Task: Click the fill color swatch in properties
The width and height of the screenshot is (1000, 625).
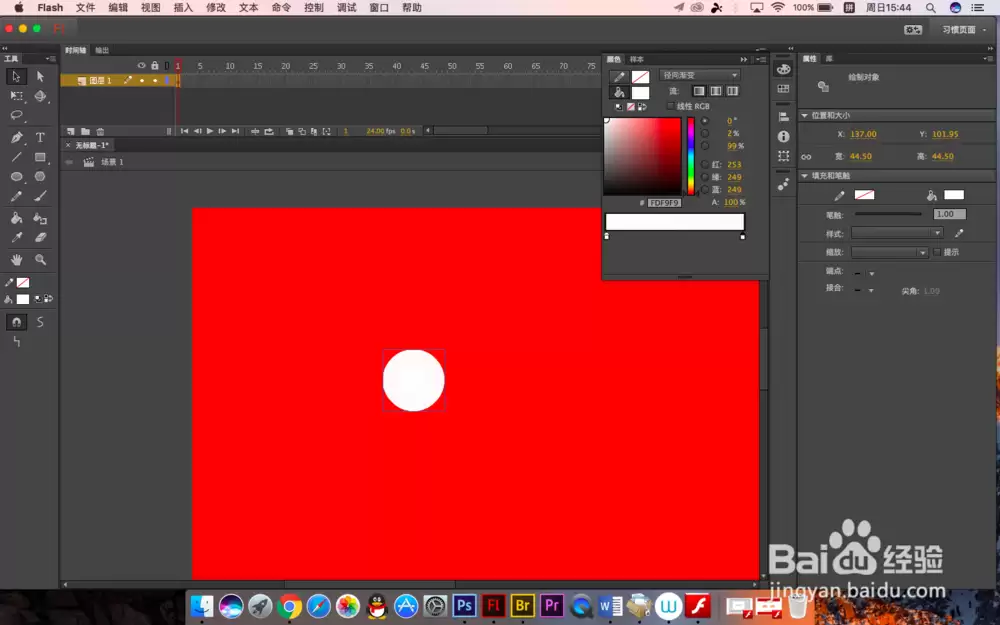Action: point(954,195)
